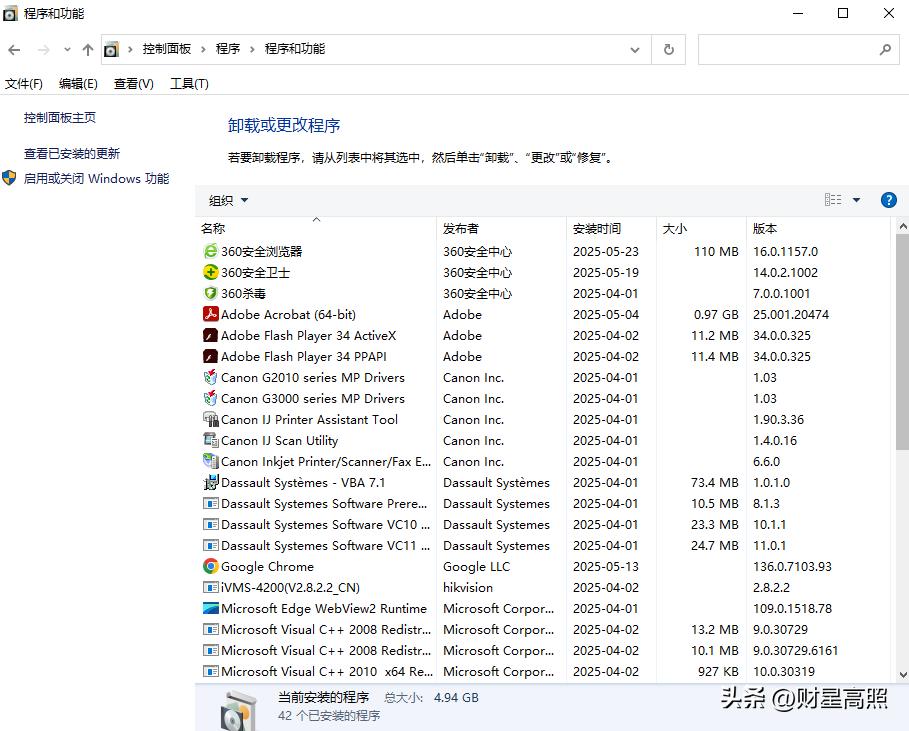Select the Adobe Acrobat (64-bit) icon

point(210,314)
